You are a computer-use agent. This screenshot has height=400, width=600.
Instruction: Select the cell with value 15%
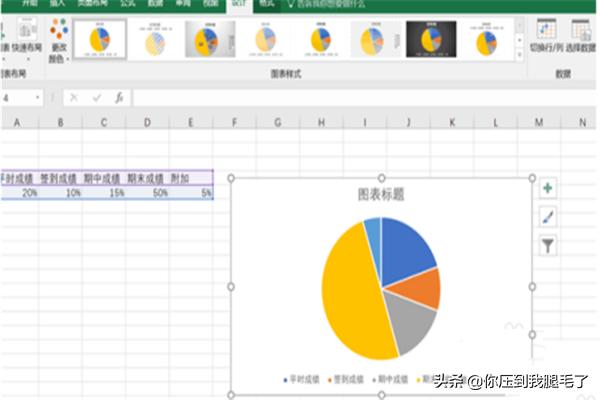104,193
